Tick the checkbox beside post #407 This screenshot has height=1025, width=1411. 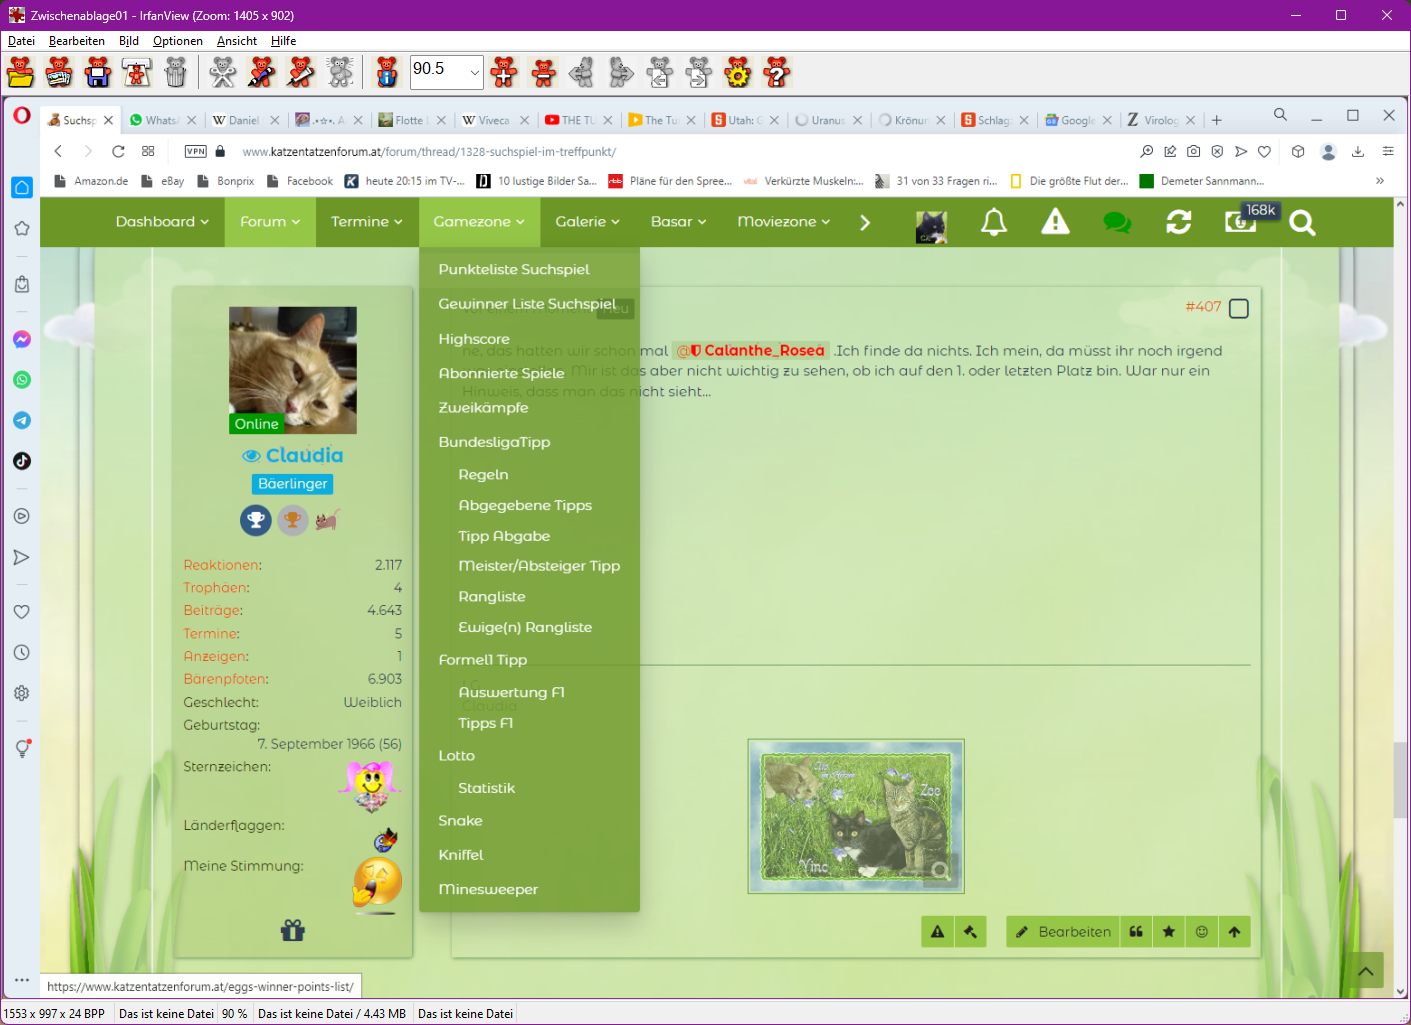pos(1239,308)
